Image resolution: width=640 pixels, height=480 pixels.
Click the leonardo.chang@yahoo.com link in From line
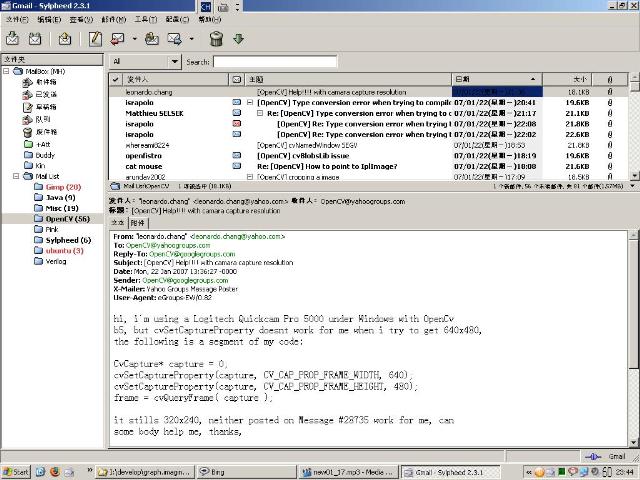pos(237,236)
